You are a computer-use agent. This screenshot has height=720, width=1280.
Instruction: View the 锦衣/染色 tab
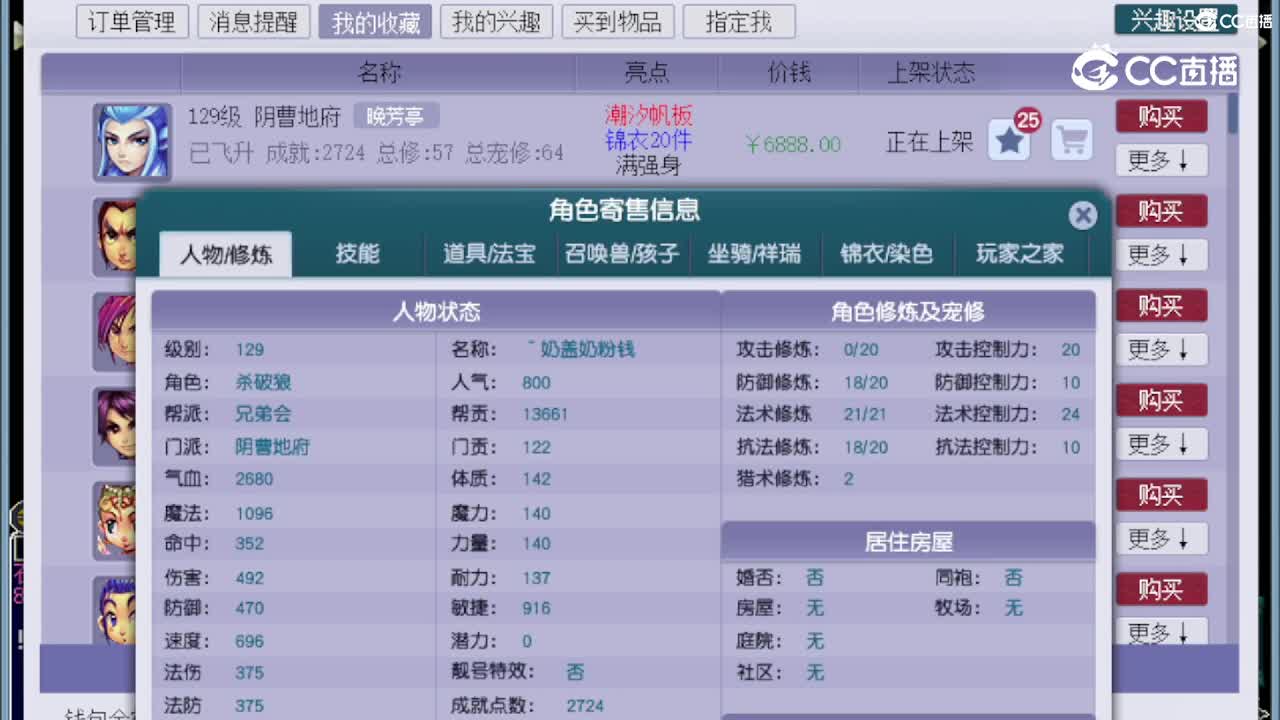pos(887,253)
